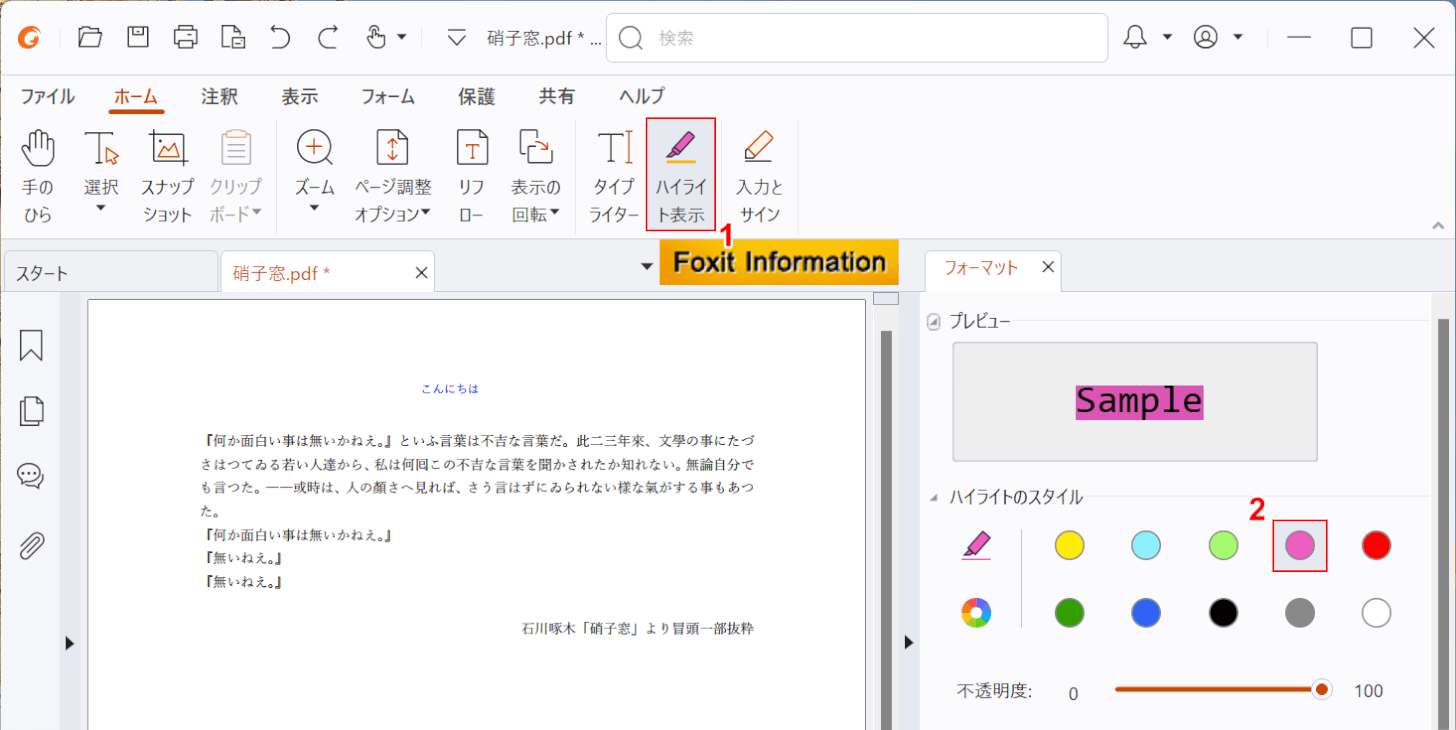This screenshot has width=1456, height=730.
Task: Close the フォーマット panel tab
Action: (x=1048, y=267)
